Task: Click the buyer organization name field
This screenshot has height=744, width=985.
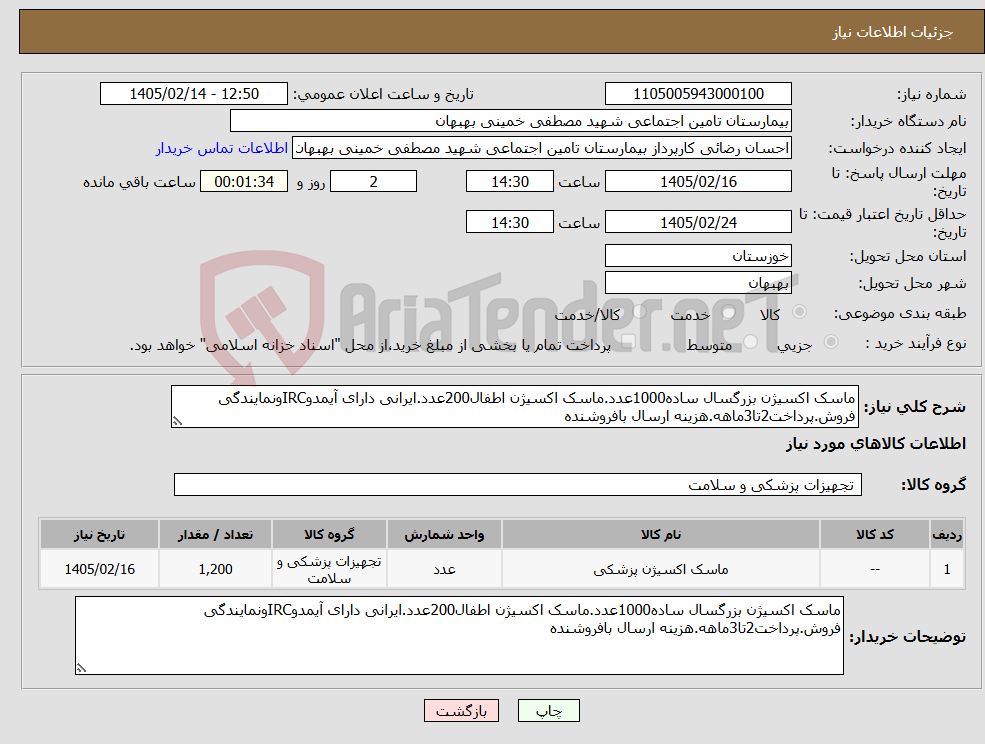Action: coord(511,121)
